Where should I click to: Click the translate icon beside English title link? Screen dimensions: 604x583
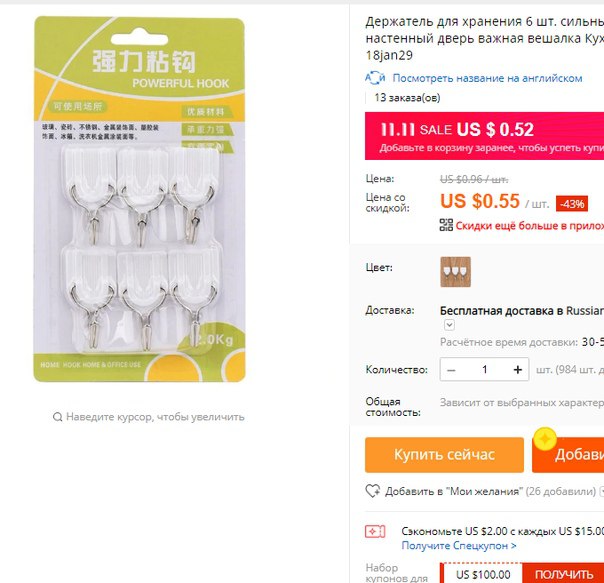click(x=375, y=78)
